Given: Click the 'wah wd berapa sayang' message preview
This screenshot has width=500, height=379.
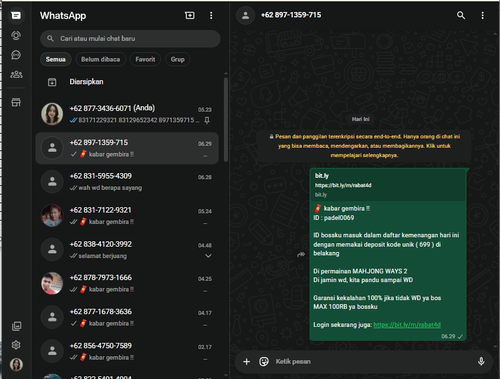Looking at the screenshot, I should (x=110, y=188).
